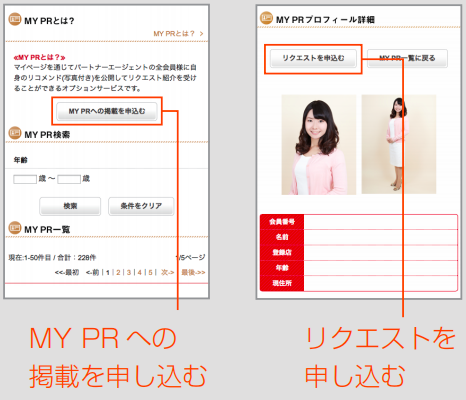Select the 現在:1-50件目 / 合計：228件 text
Image resolution: width=466 pixels, height=400 pixels.
[52, 258]
